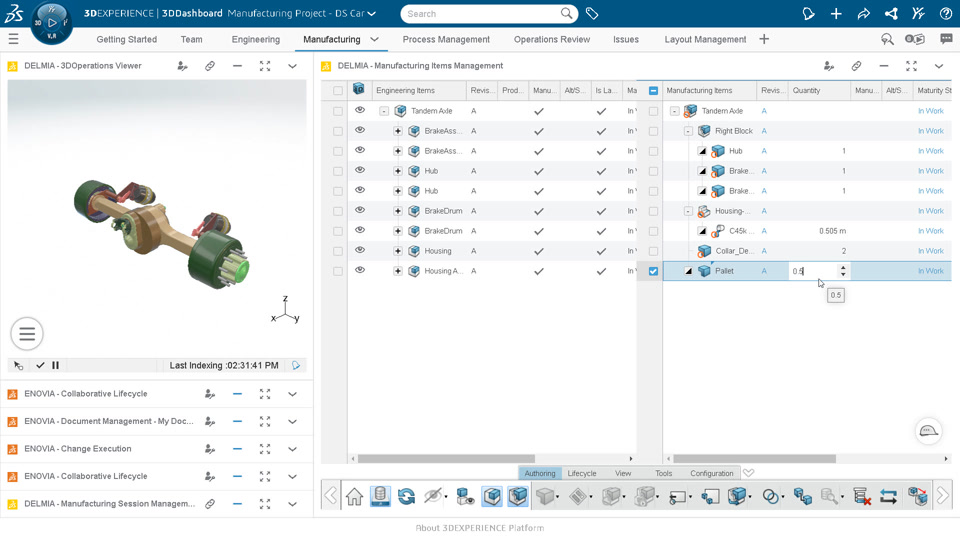Image resolution: width=960 pixels, height=540 pixels.
Task: Click the red-X delete list icon in toolbar
Action: [861, 496]
